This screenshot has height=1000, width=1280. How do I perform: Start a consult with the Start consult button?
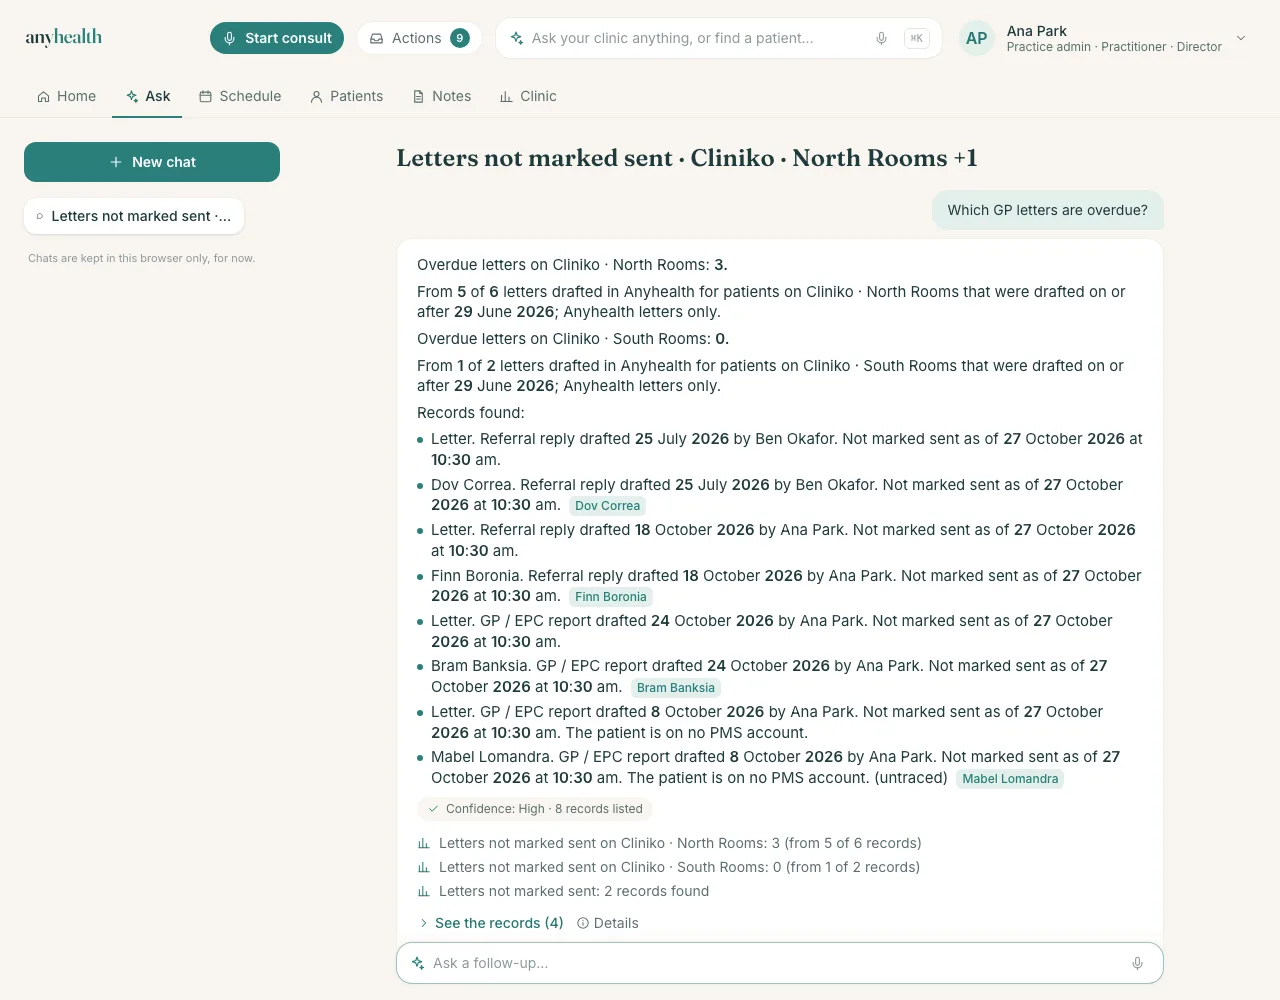(x=277, y=38)
